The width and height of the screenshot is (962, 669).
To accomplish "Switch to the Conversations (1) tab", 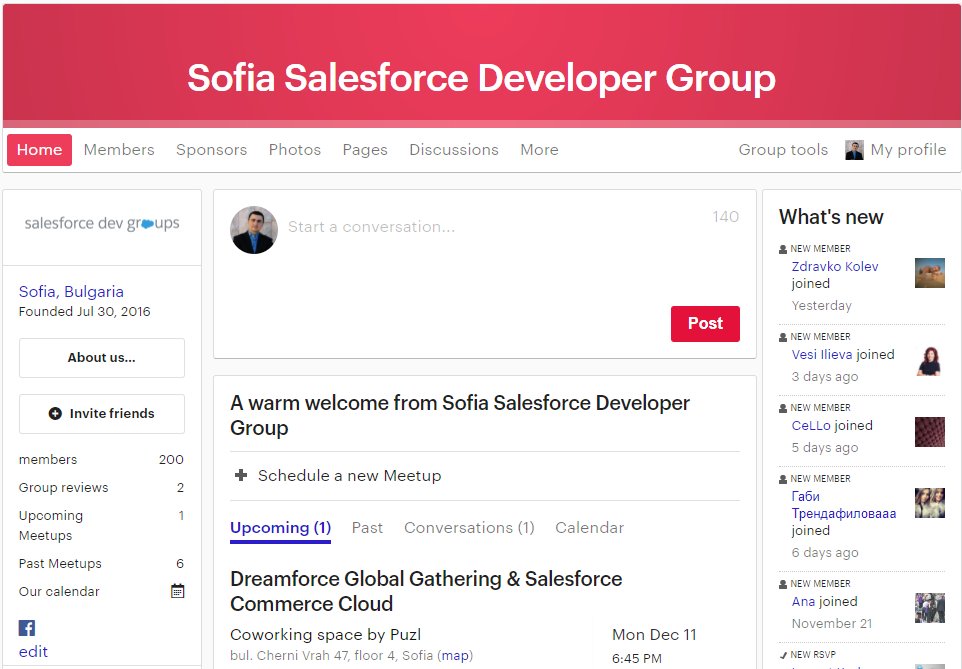I will (x=469, y=528).
